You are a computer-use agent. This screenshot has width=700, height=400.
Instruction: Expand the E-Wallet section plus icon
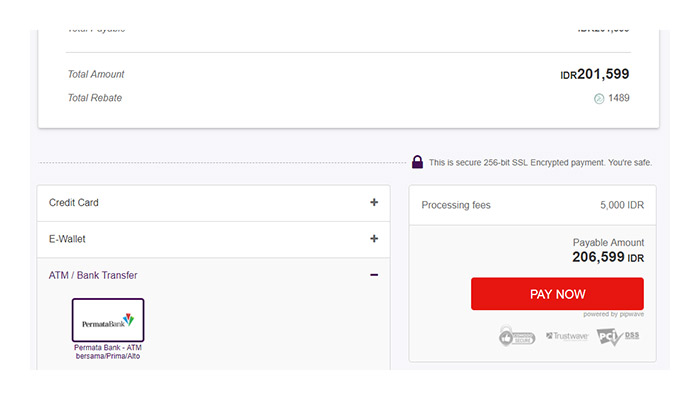pos(374,239)
